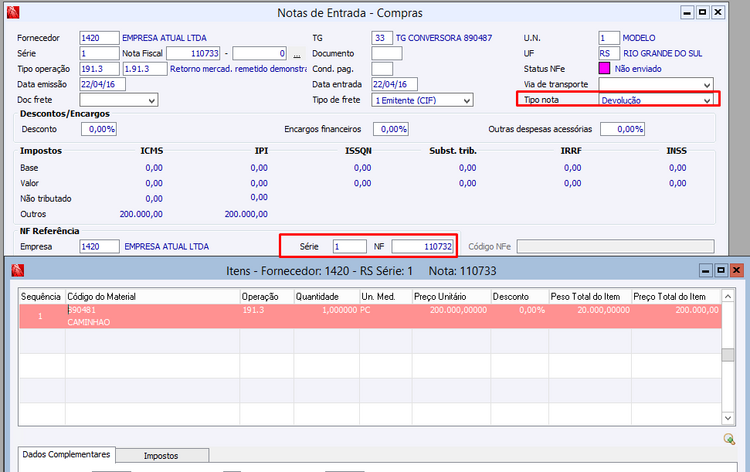The height and width of the screenshot is (472, 750).
Task: Open the Tipo nota dropdown
Action: pyautogui.click(x=707, y=100)
